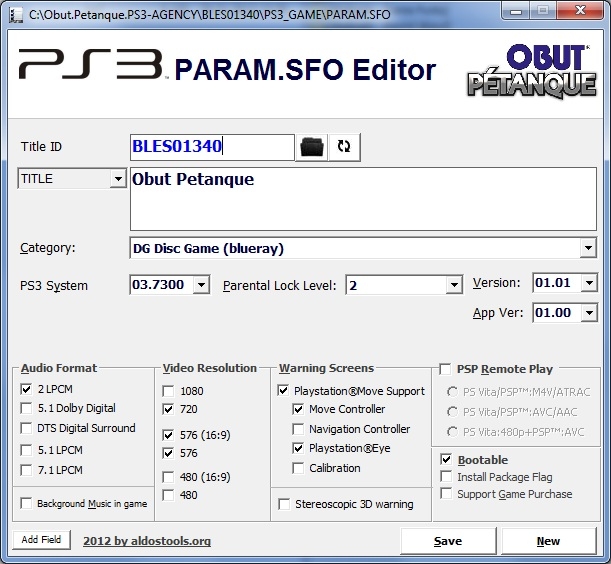Uncheck the 720 video resolution

pyautogui.click(x=168, y=409)
